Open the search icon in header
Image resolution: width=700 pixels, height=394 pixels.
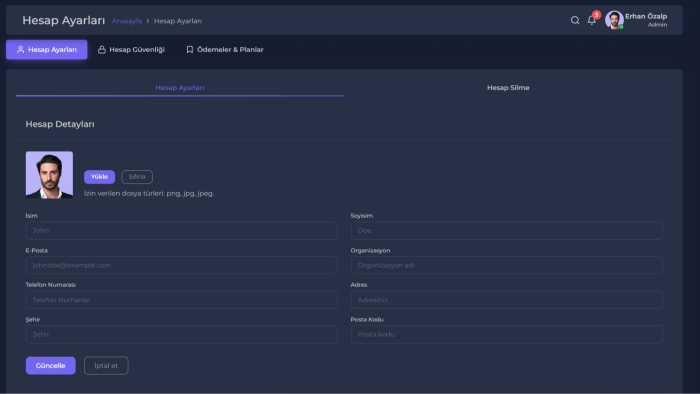575,20
